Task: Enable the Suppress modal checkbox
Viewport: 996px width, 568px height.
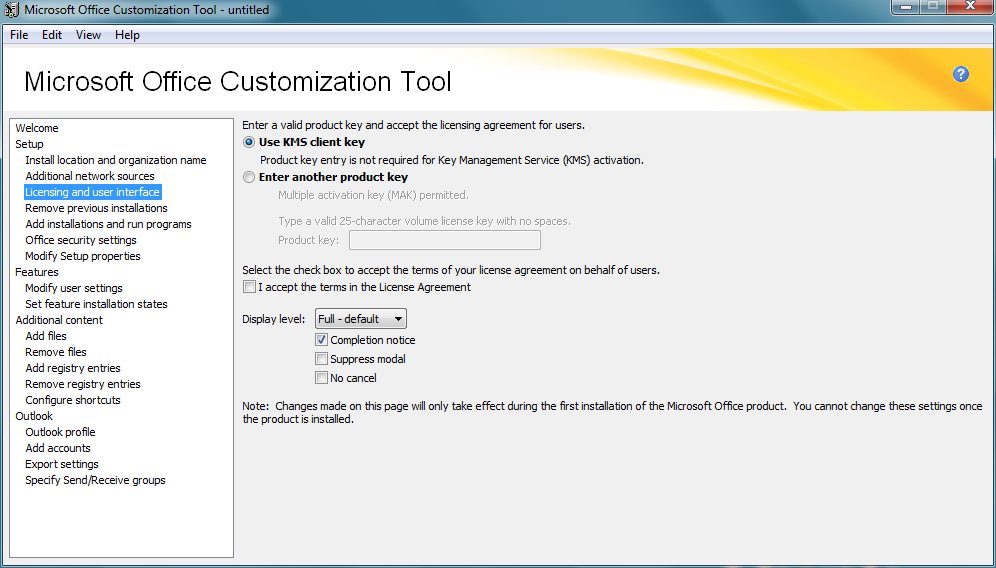Action: tap(321, 359)
